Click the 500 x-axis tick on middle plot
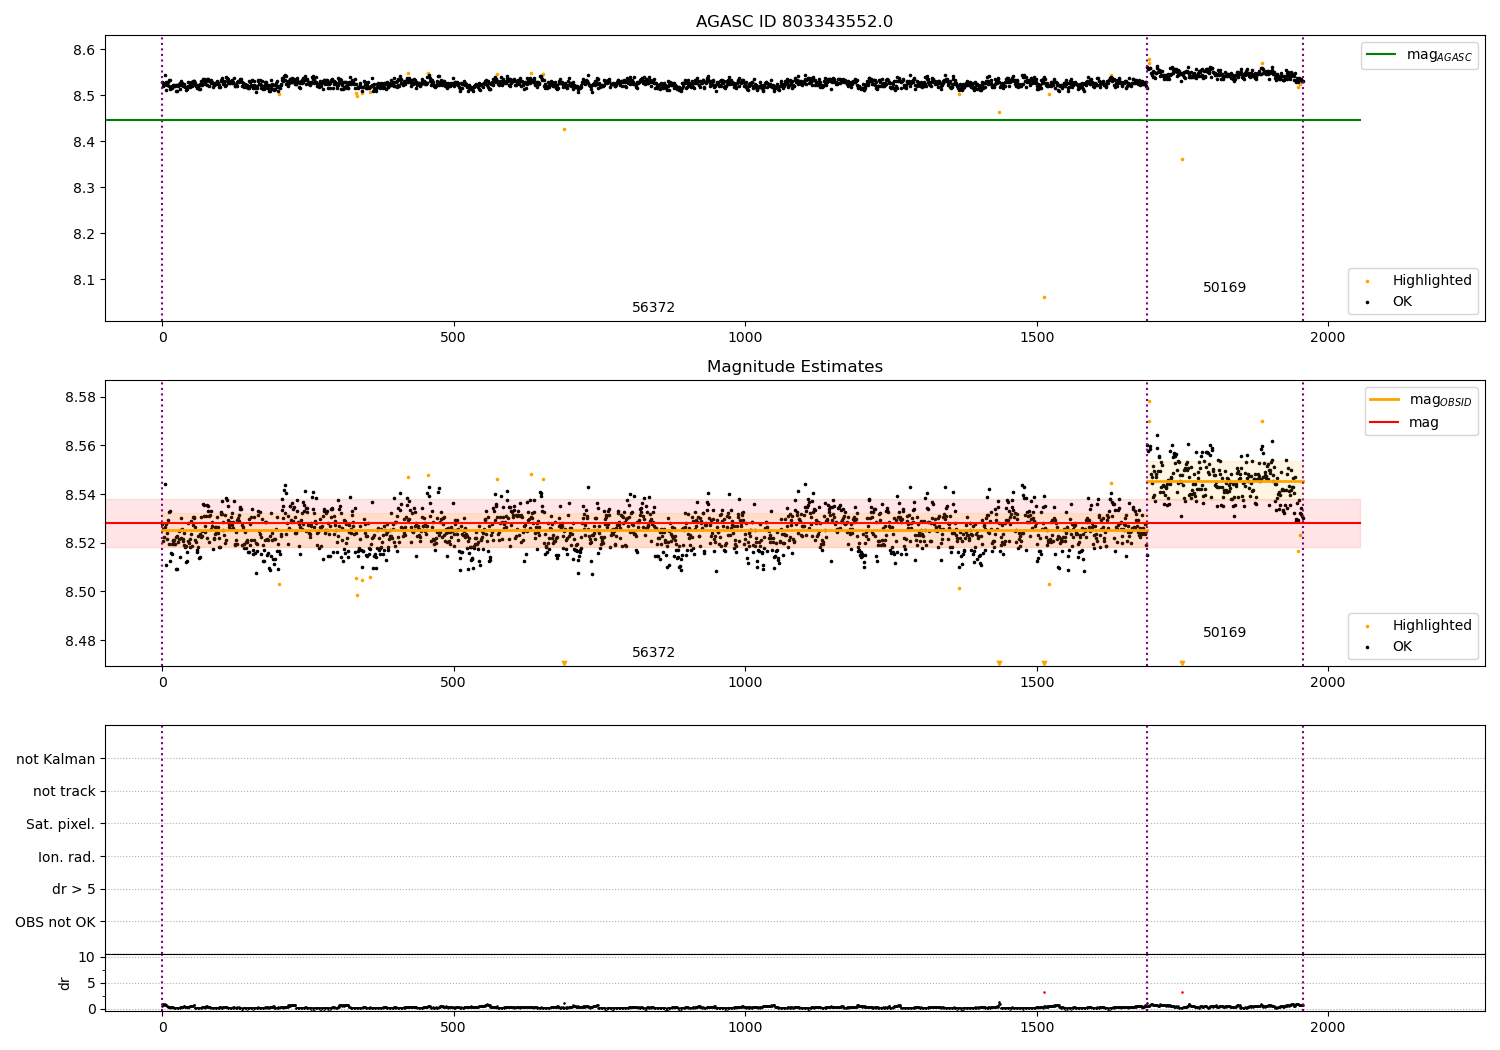Screen dimensions: 1500x1050 click(454, 683)
